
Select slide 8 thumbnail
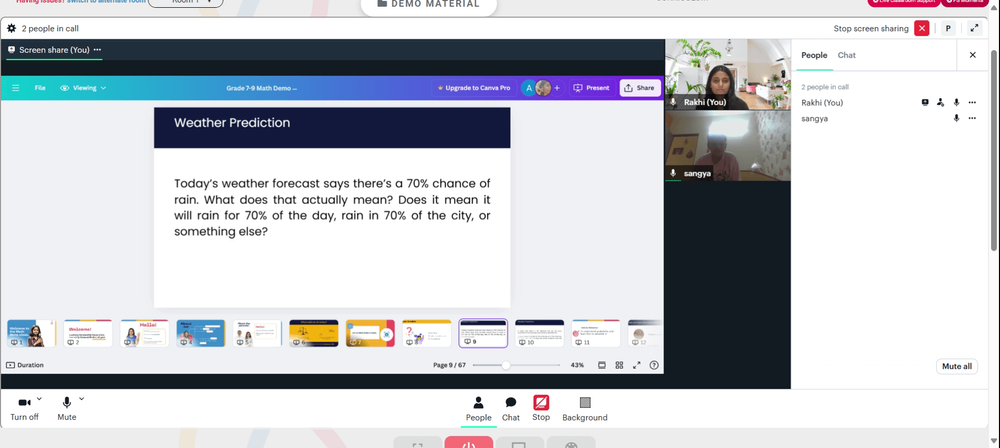click(427, 333)
